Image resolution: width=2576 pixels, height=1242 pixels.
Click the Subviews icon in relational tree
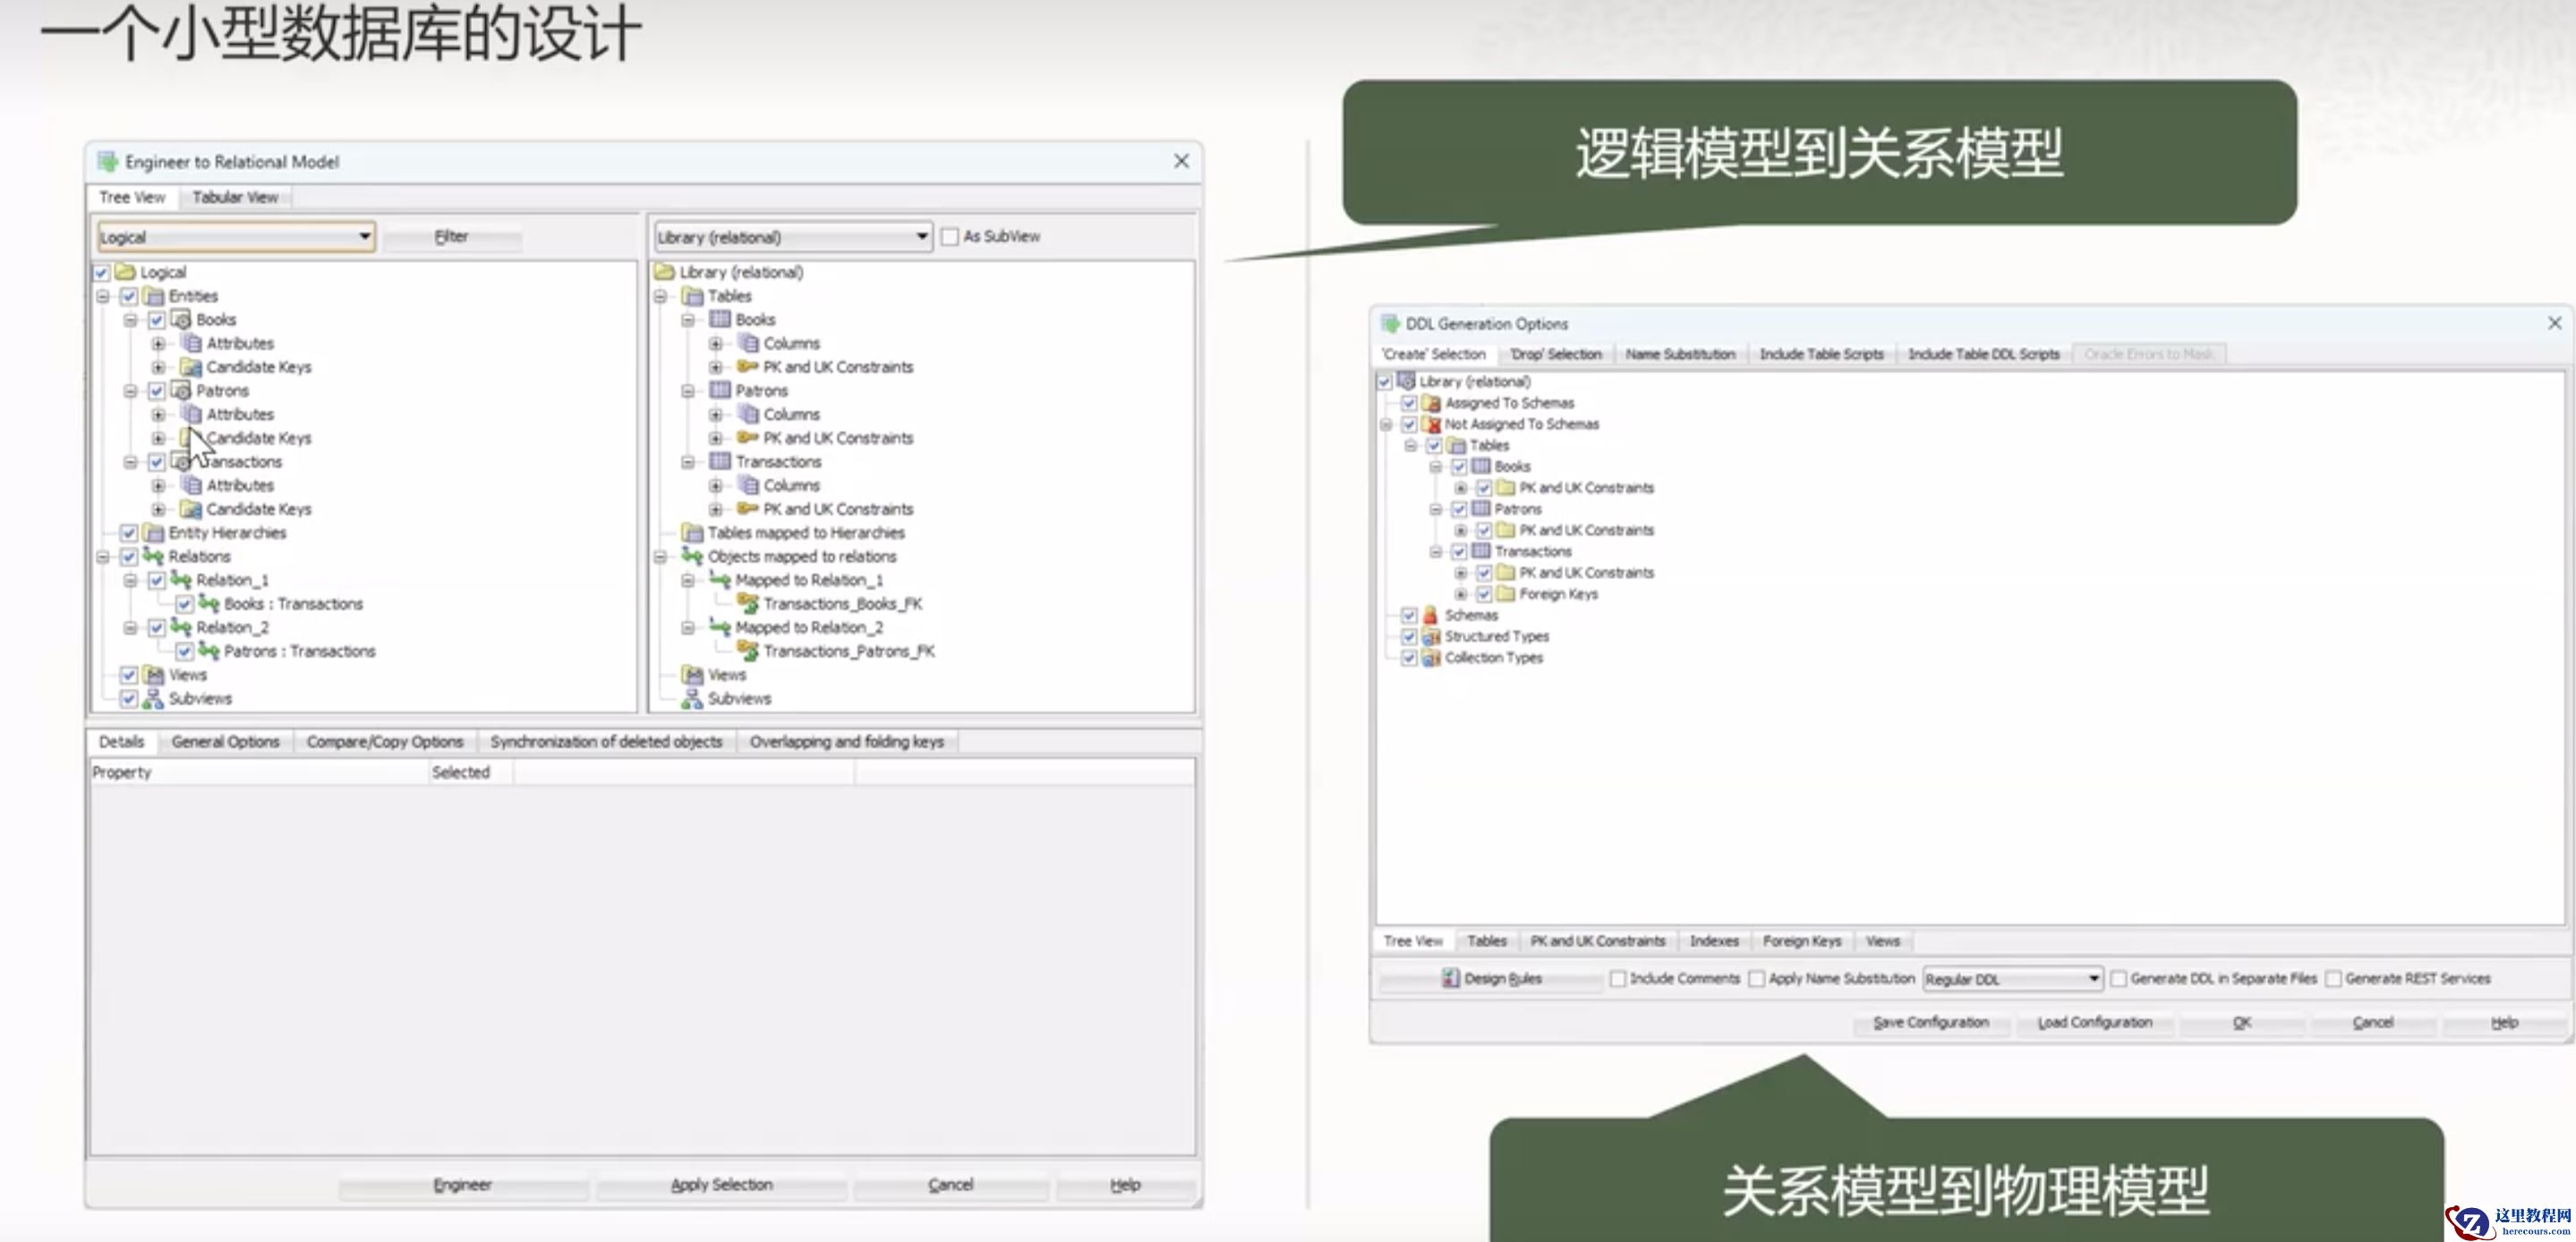(x=692, y=699)
